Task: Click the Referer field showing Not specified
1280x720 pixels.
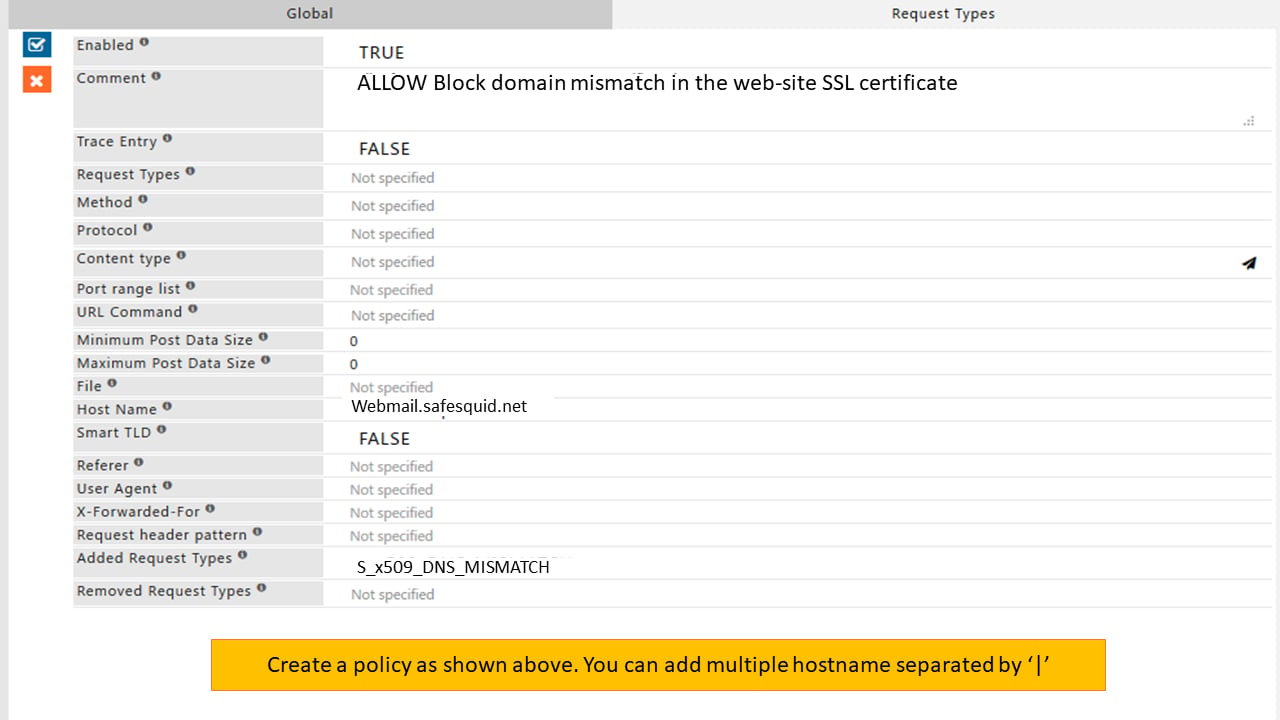Action: (795, 467)
